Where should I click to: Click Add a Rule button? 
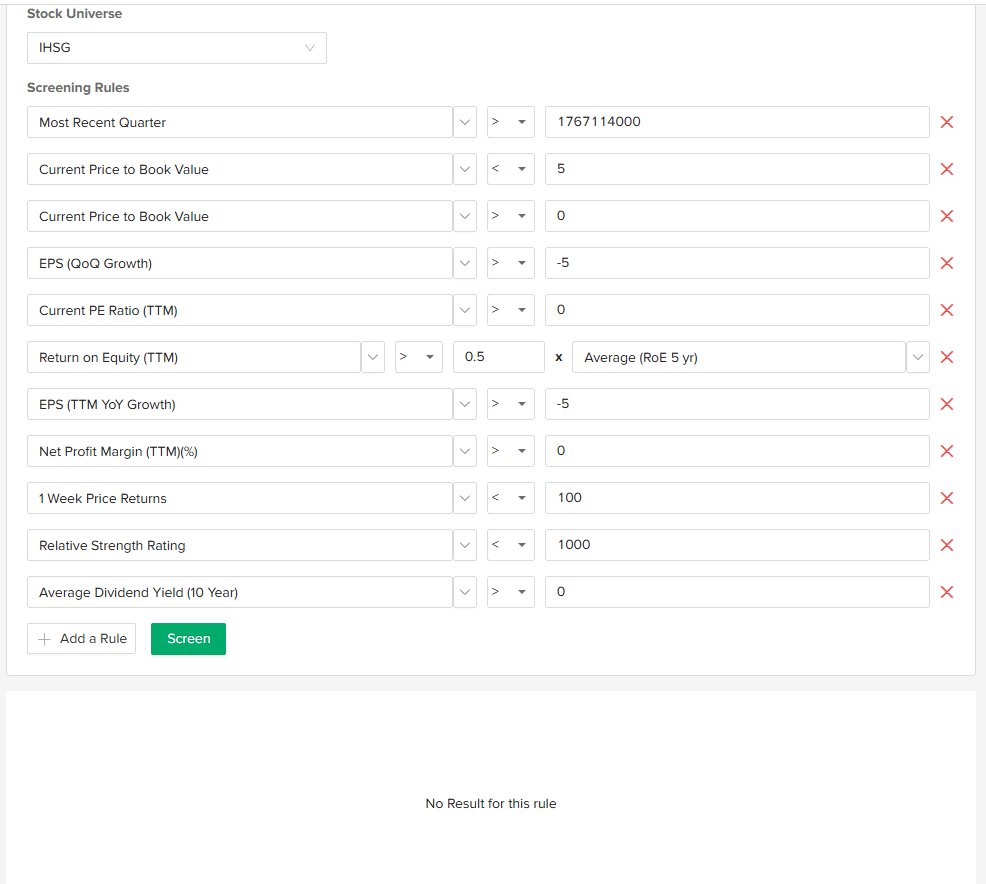coord(81,639)
